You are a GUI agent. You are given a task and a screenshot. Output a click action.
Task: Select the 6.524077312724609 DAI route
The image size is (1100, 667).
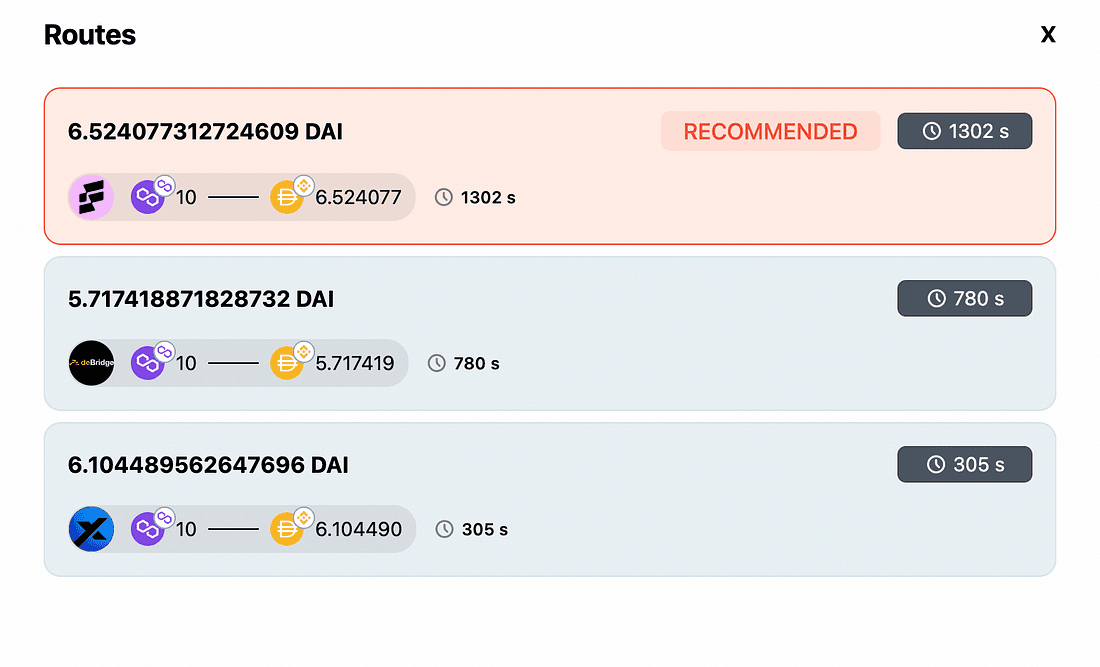point(206,131)
